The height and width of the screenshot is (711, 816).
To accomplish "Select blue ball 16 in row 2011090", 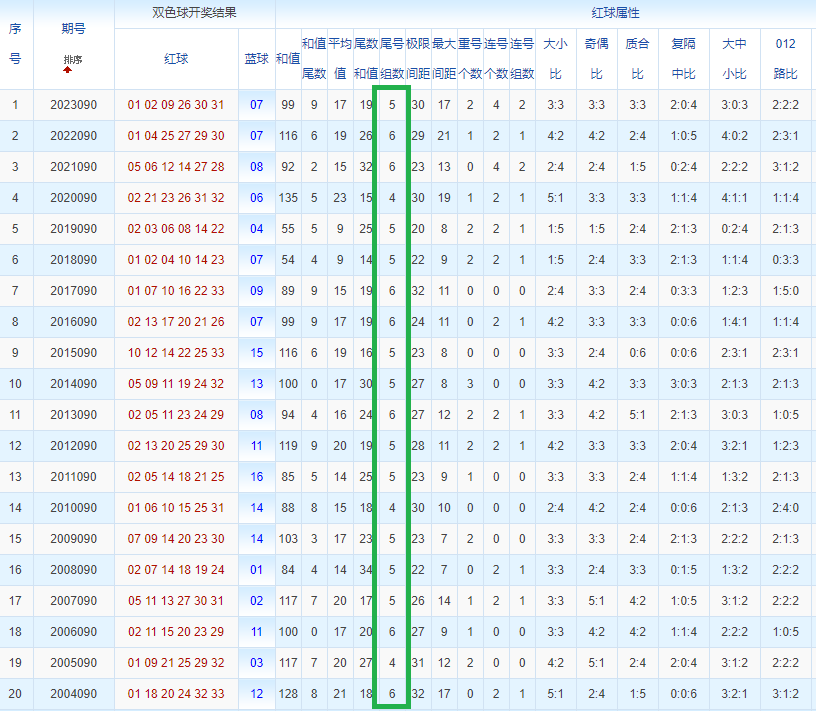I will (x=257, y=477).
